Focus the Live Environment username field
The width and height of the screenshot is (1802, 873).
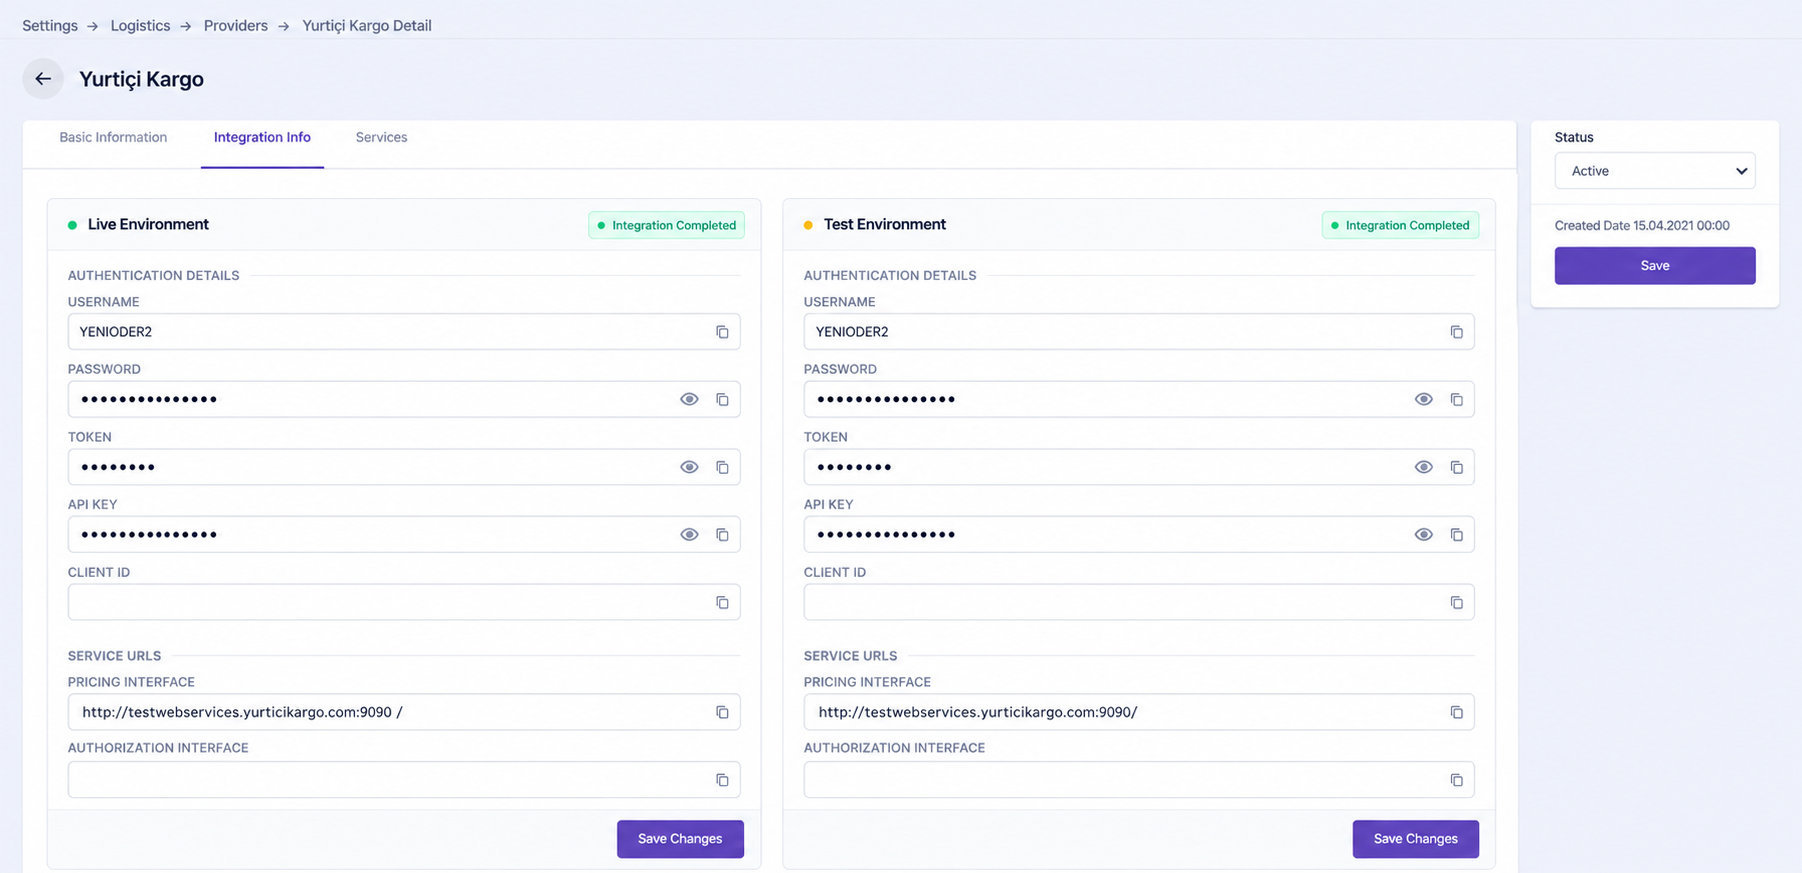click(404, 332)
